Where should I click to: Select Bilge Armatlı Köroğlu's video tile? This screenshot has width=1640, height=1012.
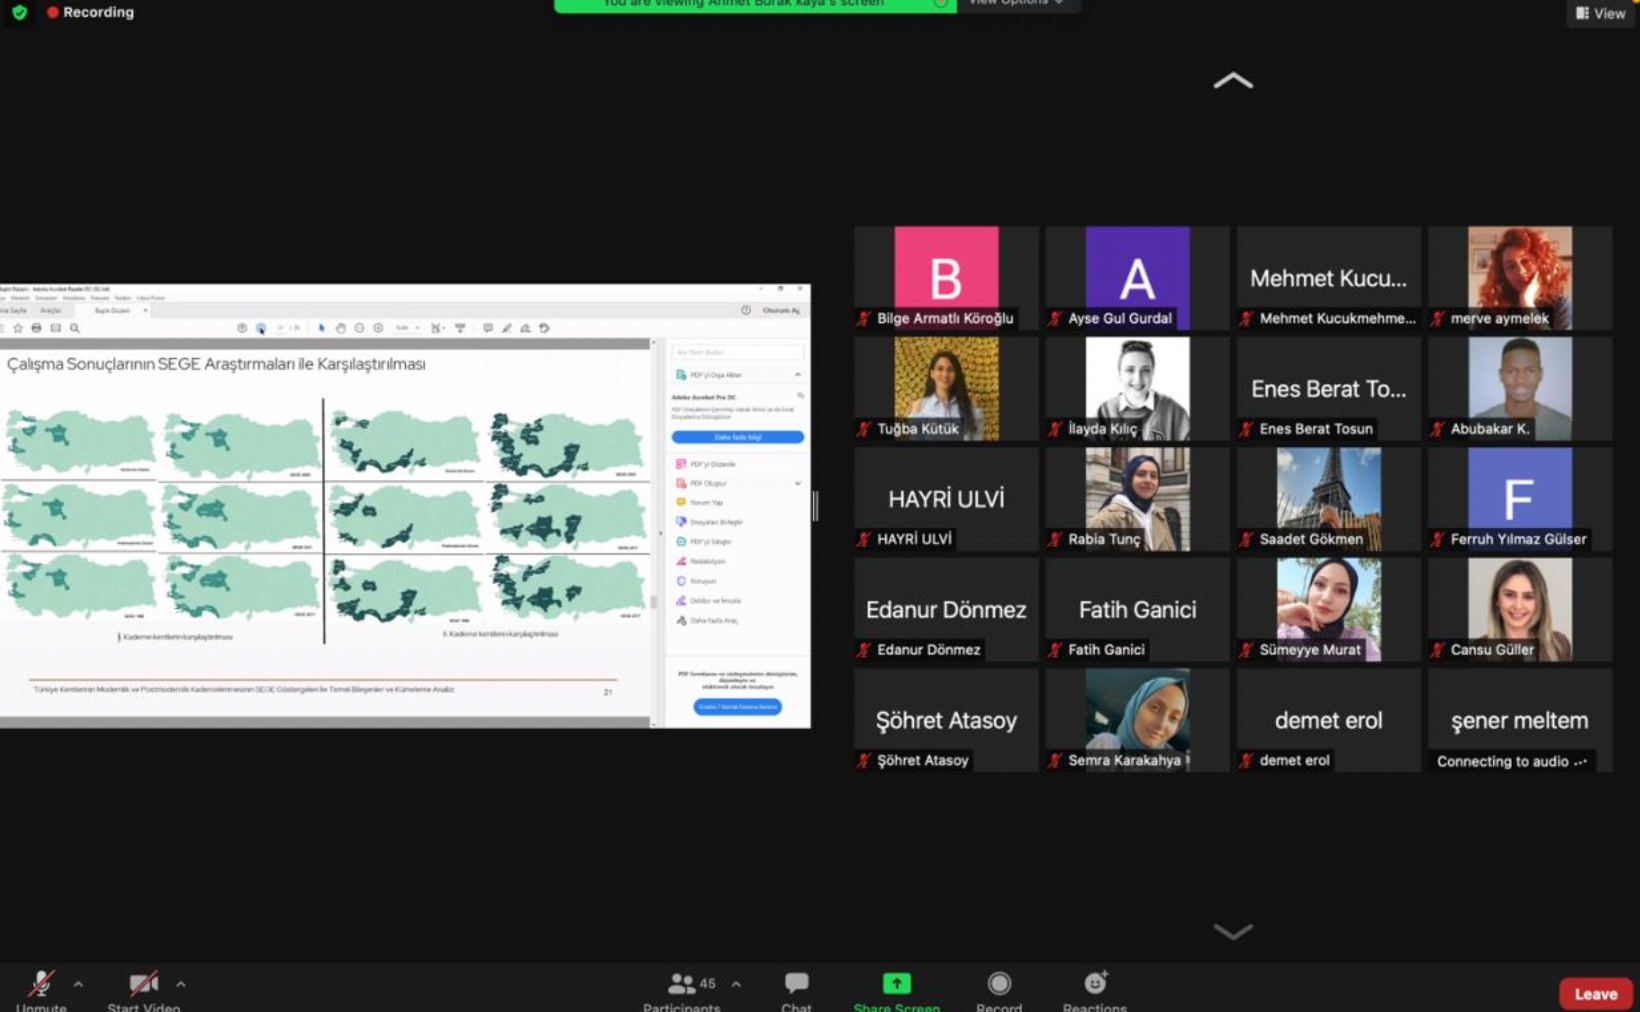click(x=946, y=278)
